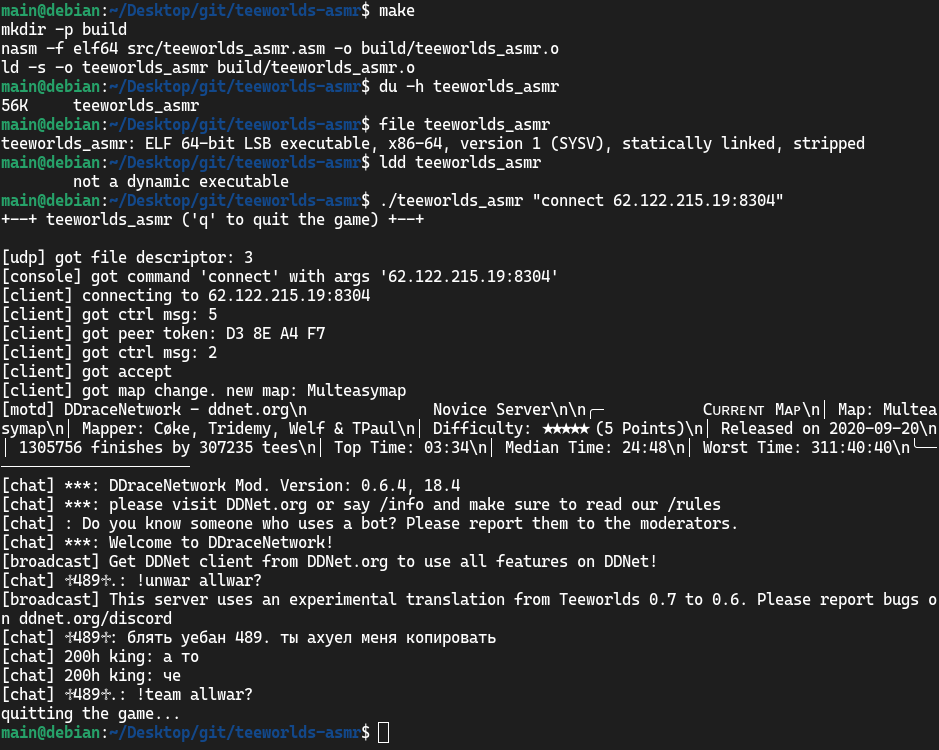Screen dimensions: 939x750
Task: Click the 'new map: Multeasymap' line
Action: pos(204,391)
